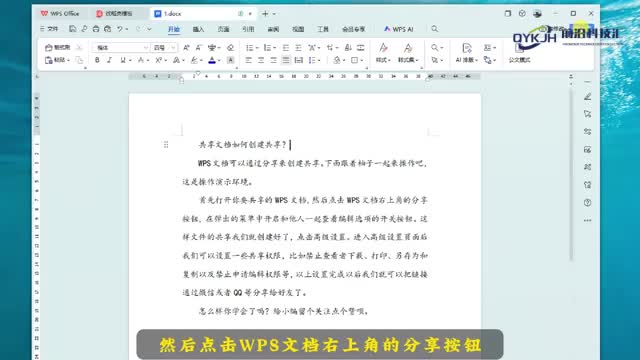The height and width of the screenshot is (360, 640).
Task: Expand font color arrow
Action: coord(219,61)
